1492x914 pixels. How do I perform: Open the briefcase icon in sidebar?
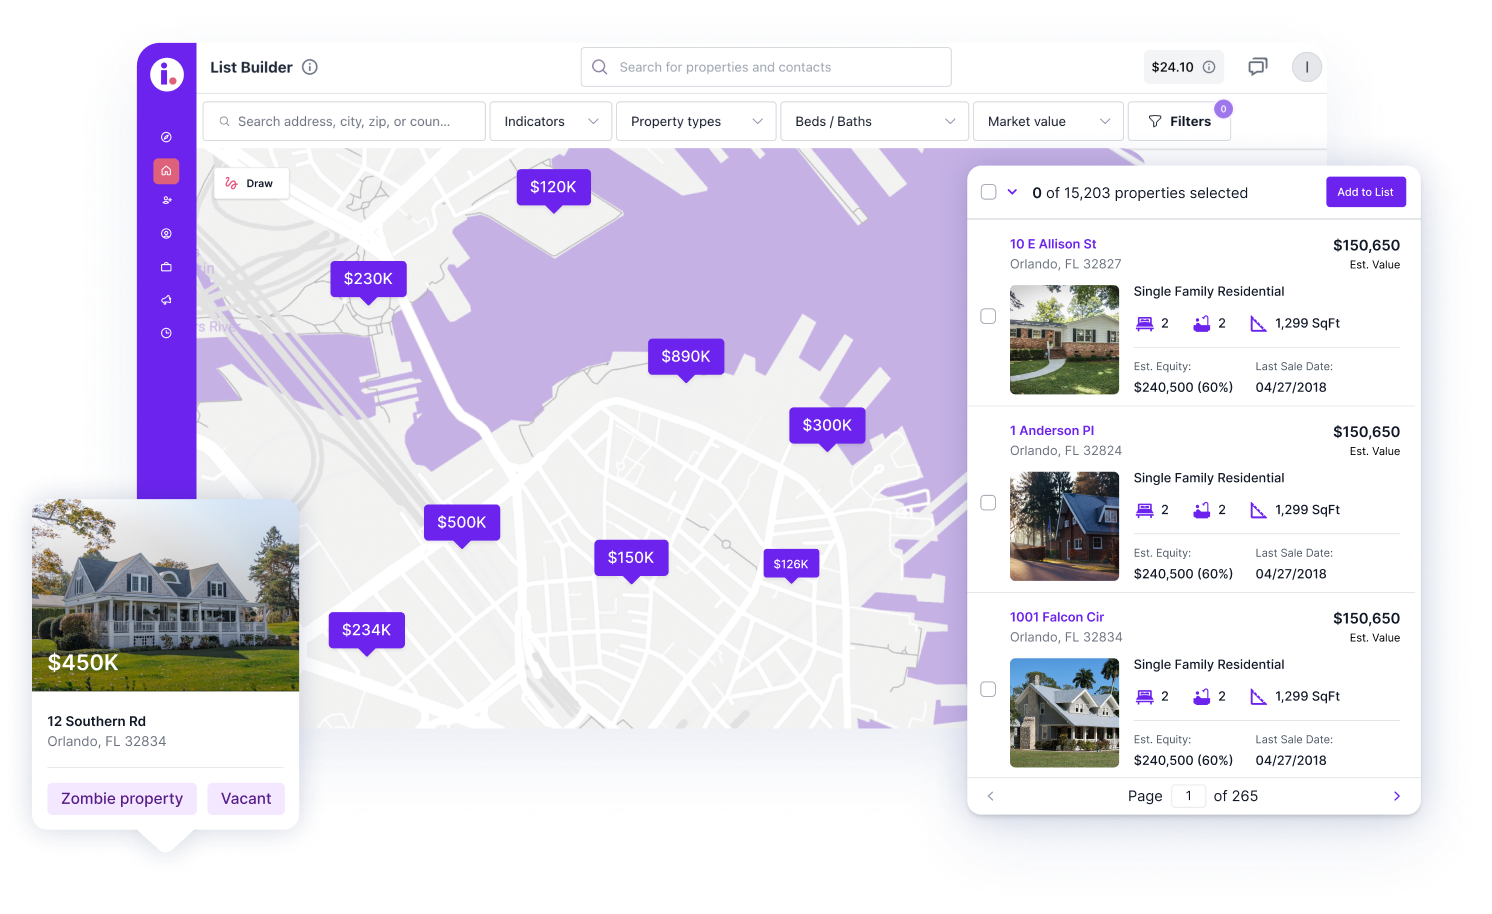166,267
